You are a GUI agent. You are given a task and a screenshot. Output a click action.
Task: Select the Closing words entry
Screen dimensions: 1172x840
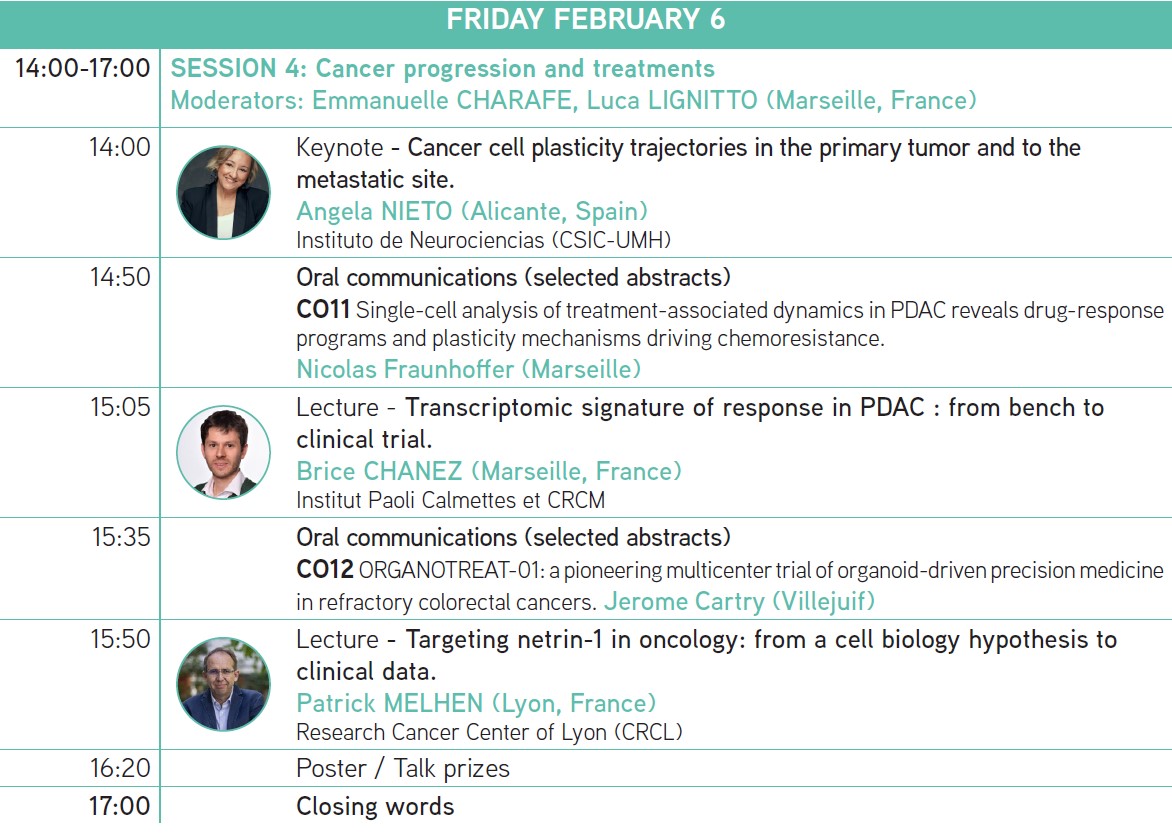[375, 806]
